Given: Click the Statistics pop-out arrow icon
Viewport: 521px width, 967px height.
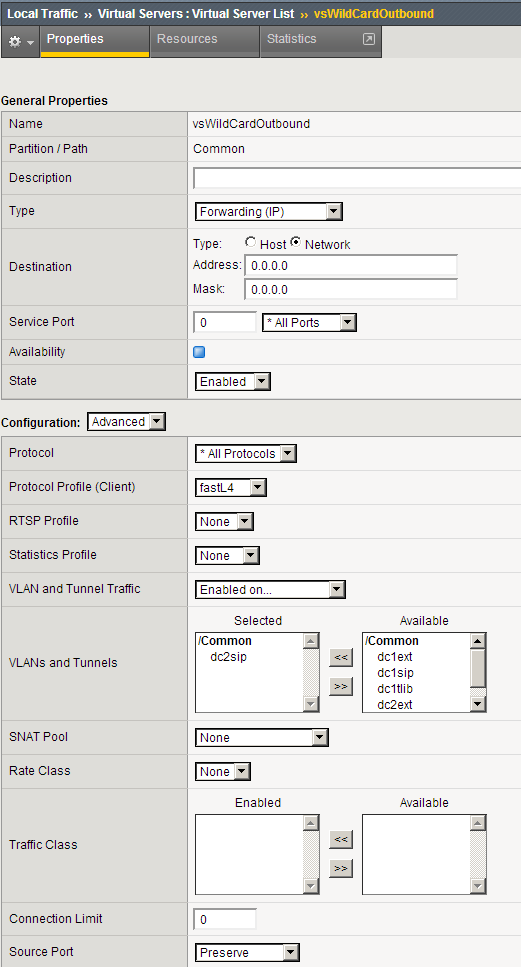Looking at the screenshot, I should click(368, 39).
